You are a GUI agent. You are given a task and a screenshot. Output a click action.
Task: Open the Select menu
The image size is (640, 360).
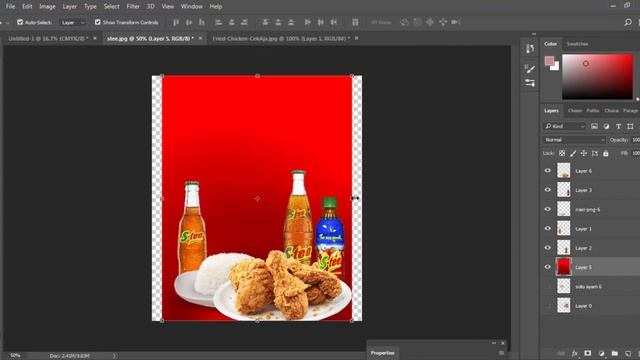pyautogui.click(x=111, y=7)
